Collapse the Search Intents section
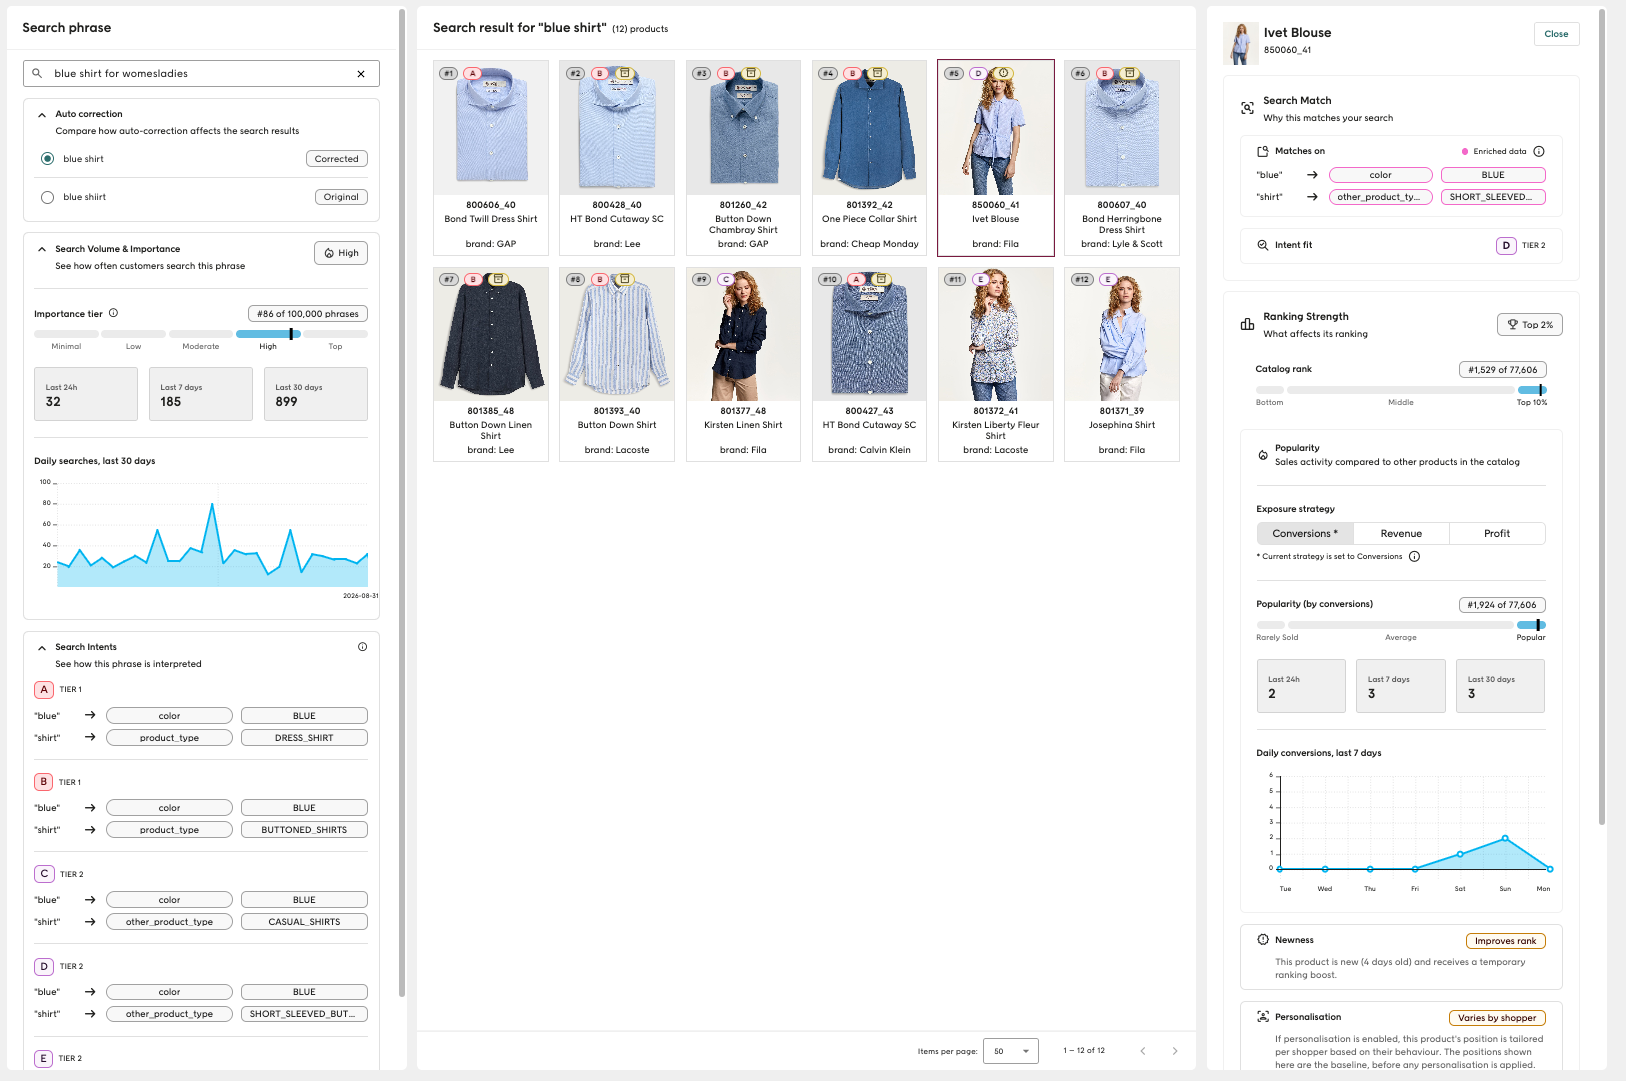This screenshot has height=1081, width=1626. (x=42, y=648)
